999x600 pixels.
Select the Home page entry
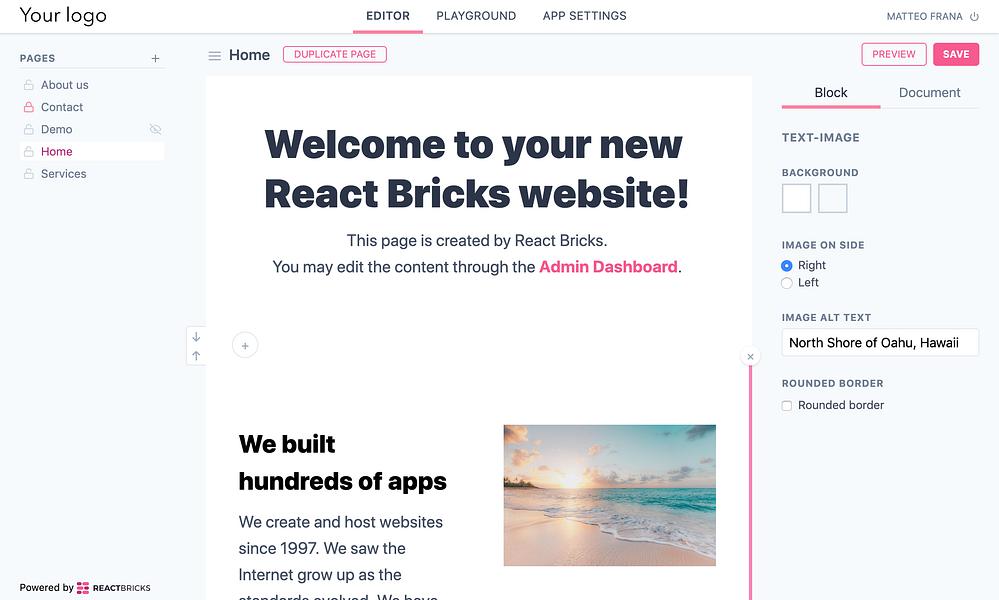(92, 152)
